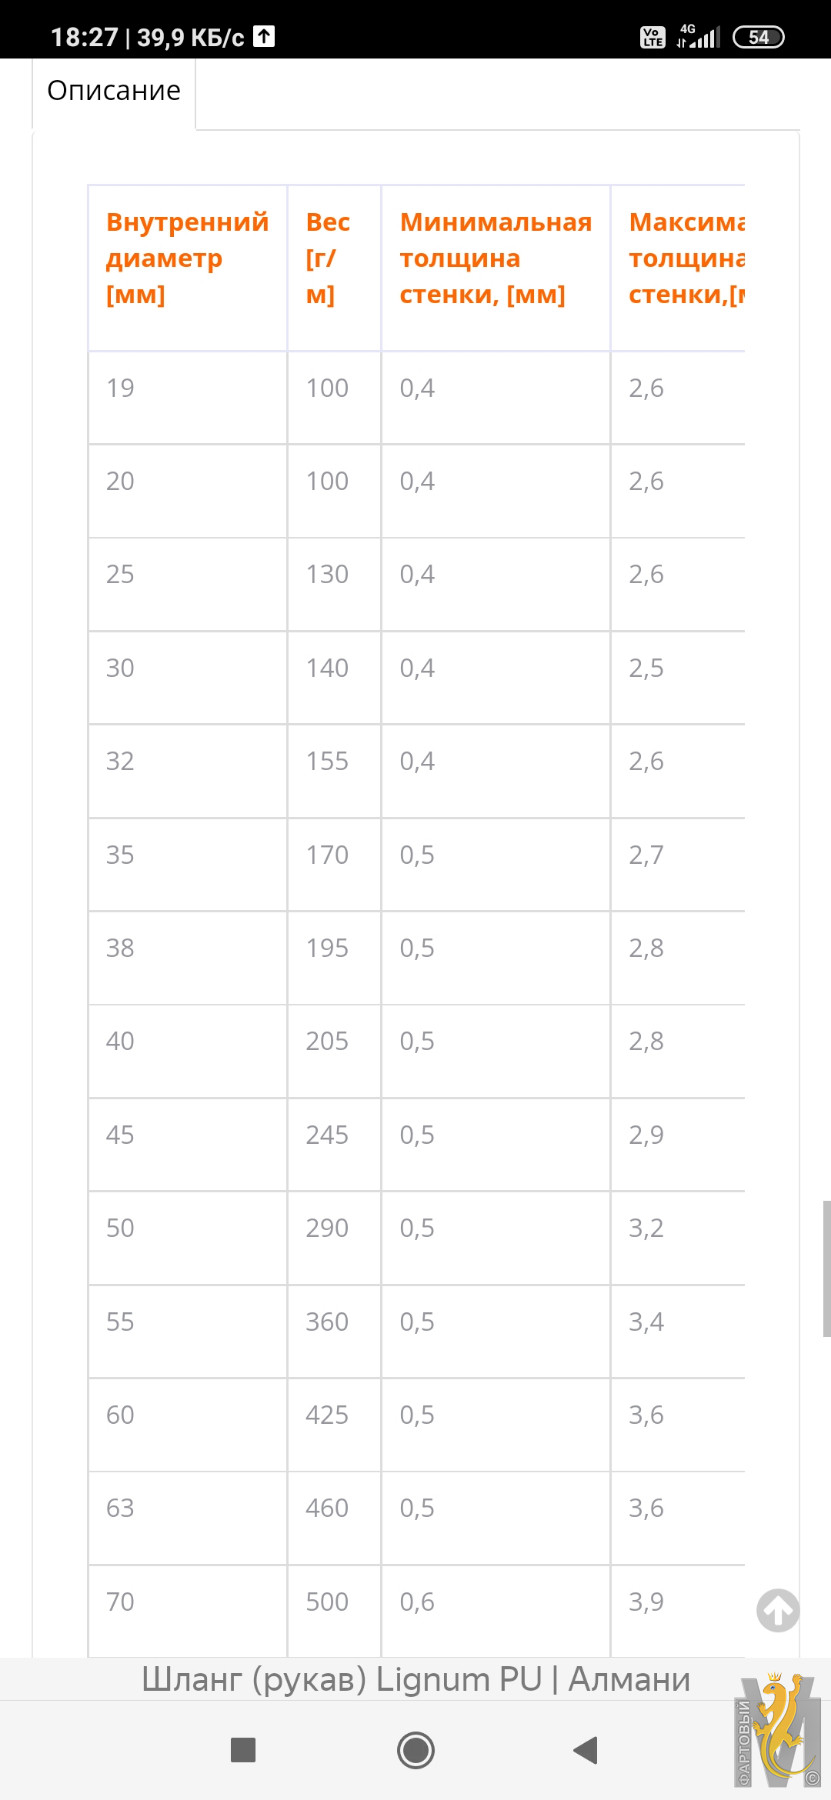Tap the recent apps square button

(x=243, y=1750)
